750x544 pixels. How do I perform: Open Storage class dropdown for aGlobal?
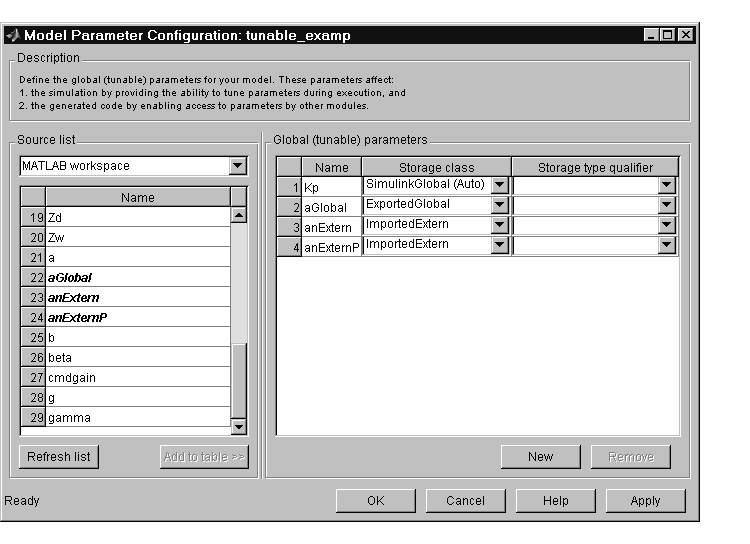500,206
